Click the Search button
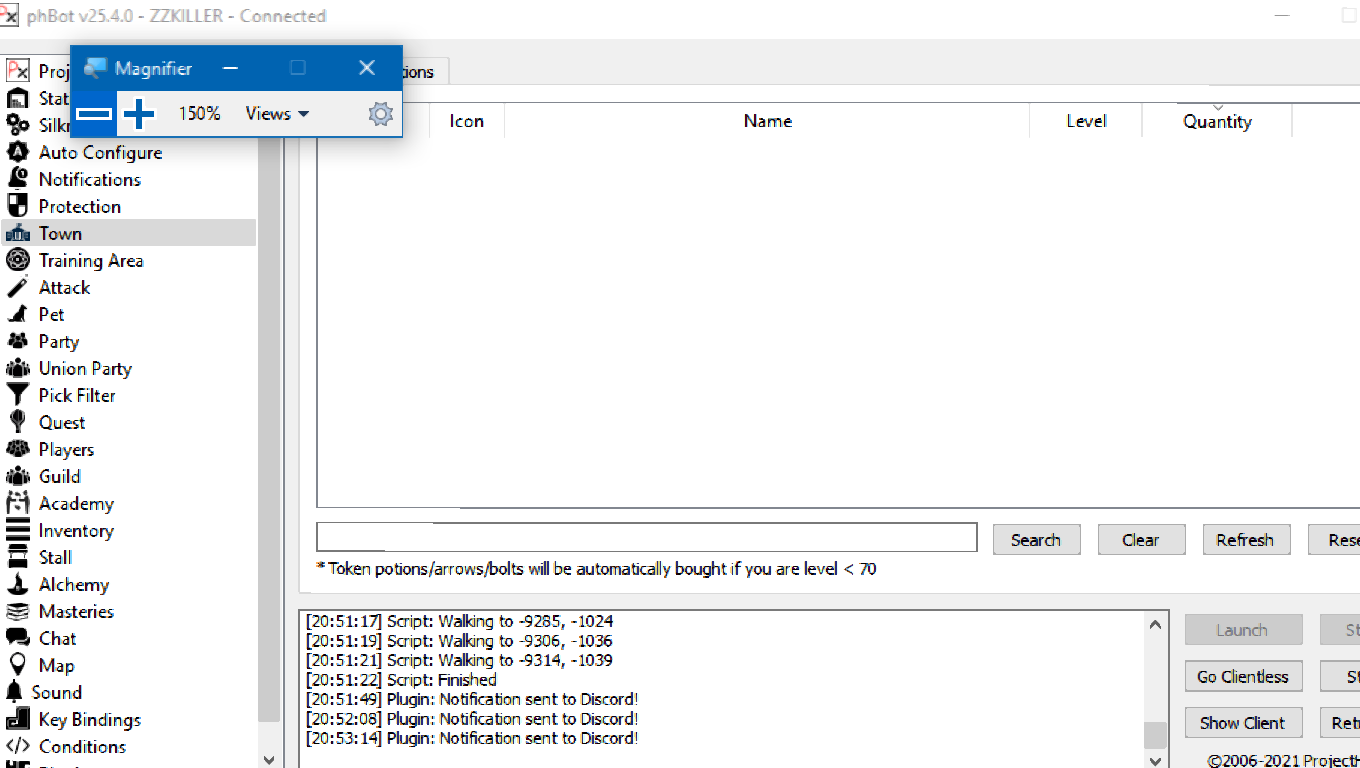Image resolution: width=1360 pixels, height=768 pixels. click(x=1035, y=540)
